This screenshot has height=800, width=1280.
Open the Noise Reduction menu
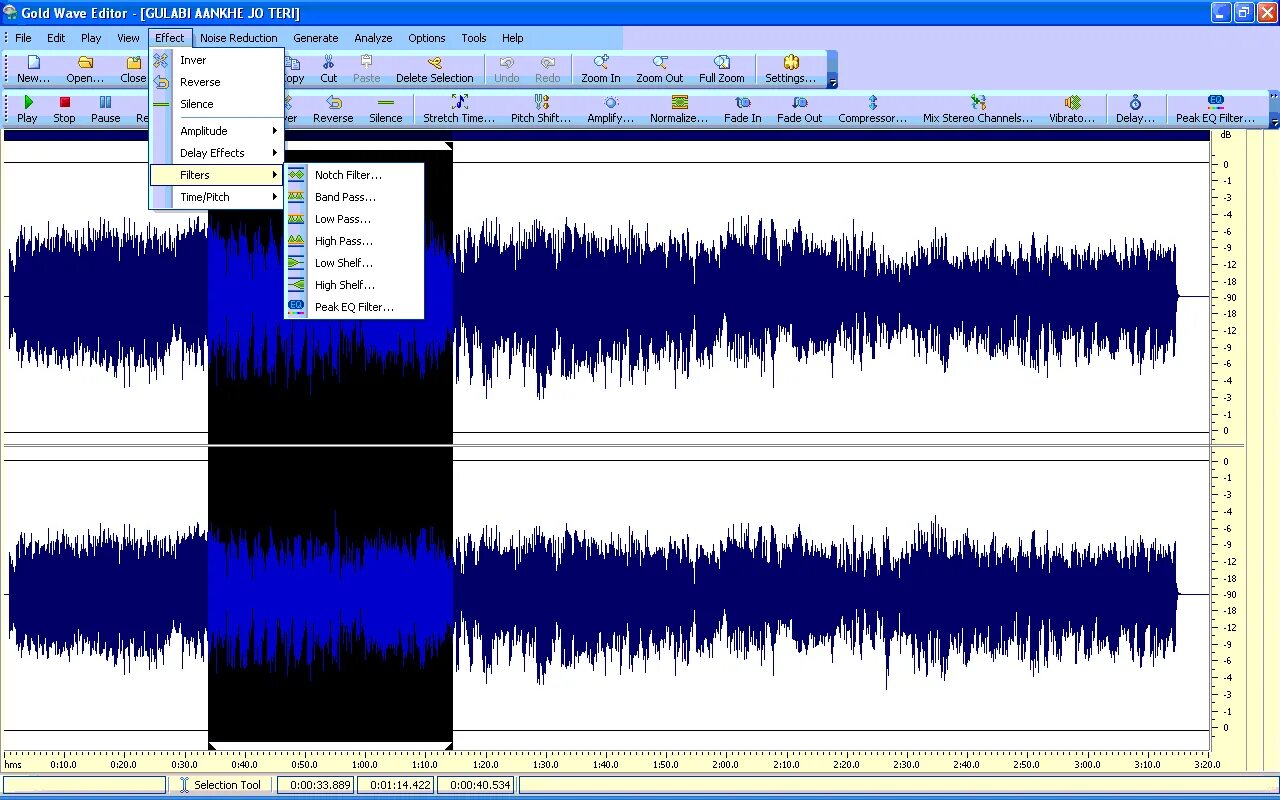(238, 37)
